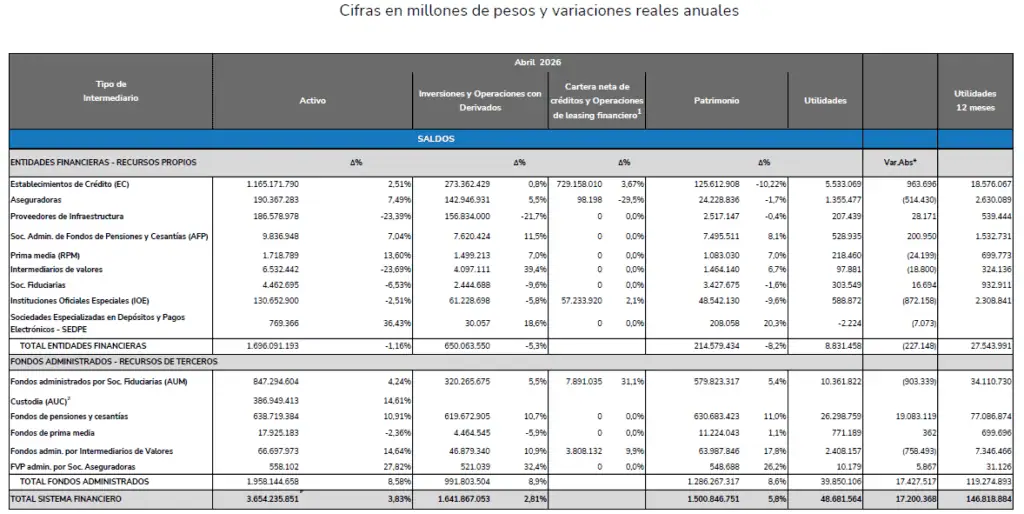Viewport: 1024px width, 514px height.
Task: Click grand total Activo 3.654.235.851
Action: (x=272, y=499)
